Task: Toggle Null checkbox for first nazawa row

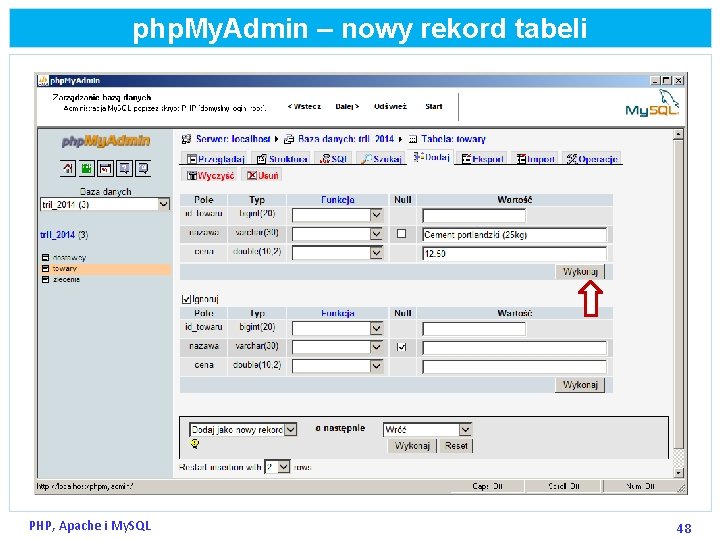Action: (401, 234)
